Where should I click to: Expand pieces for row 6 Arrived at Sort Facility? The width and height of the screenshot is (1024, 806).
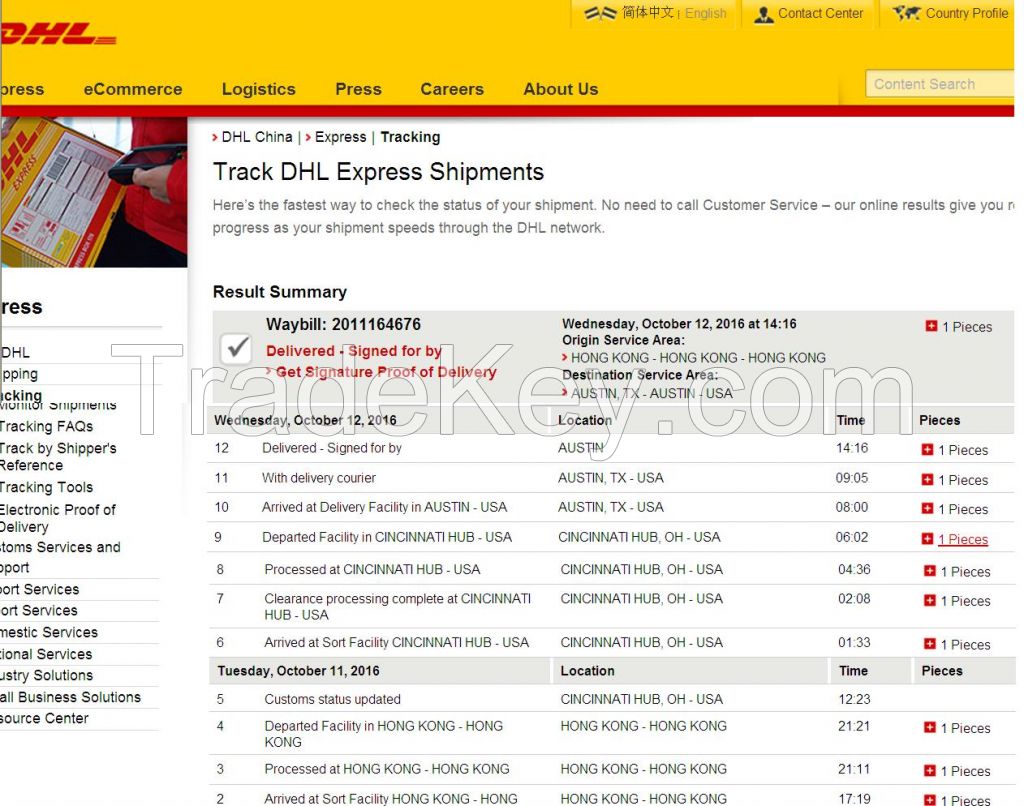(x=930, y=644)
